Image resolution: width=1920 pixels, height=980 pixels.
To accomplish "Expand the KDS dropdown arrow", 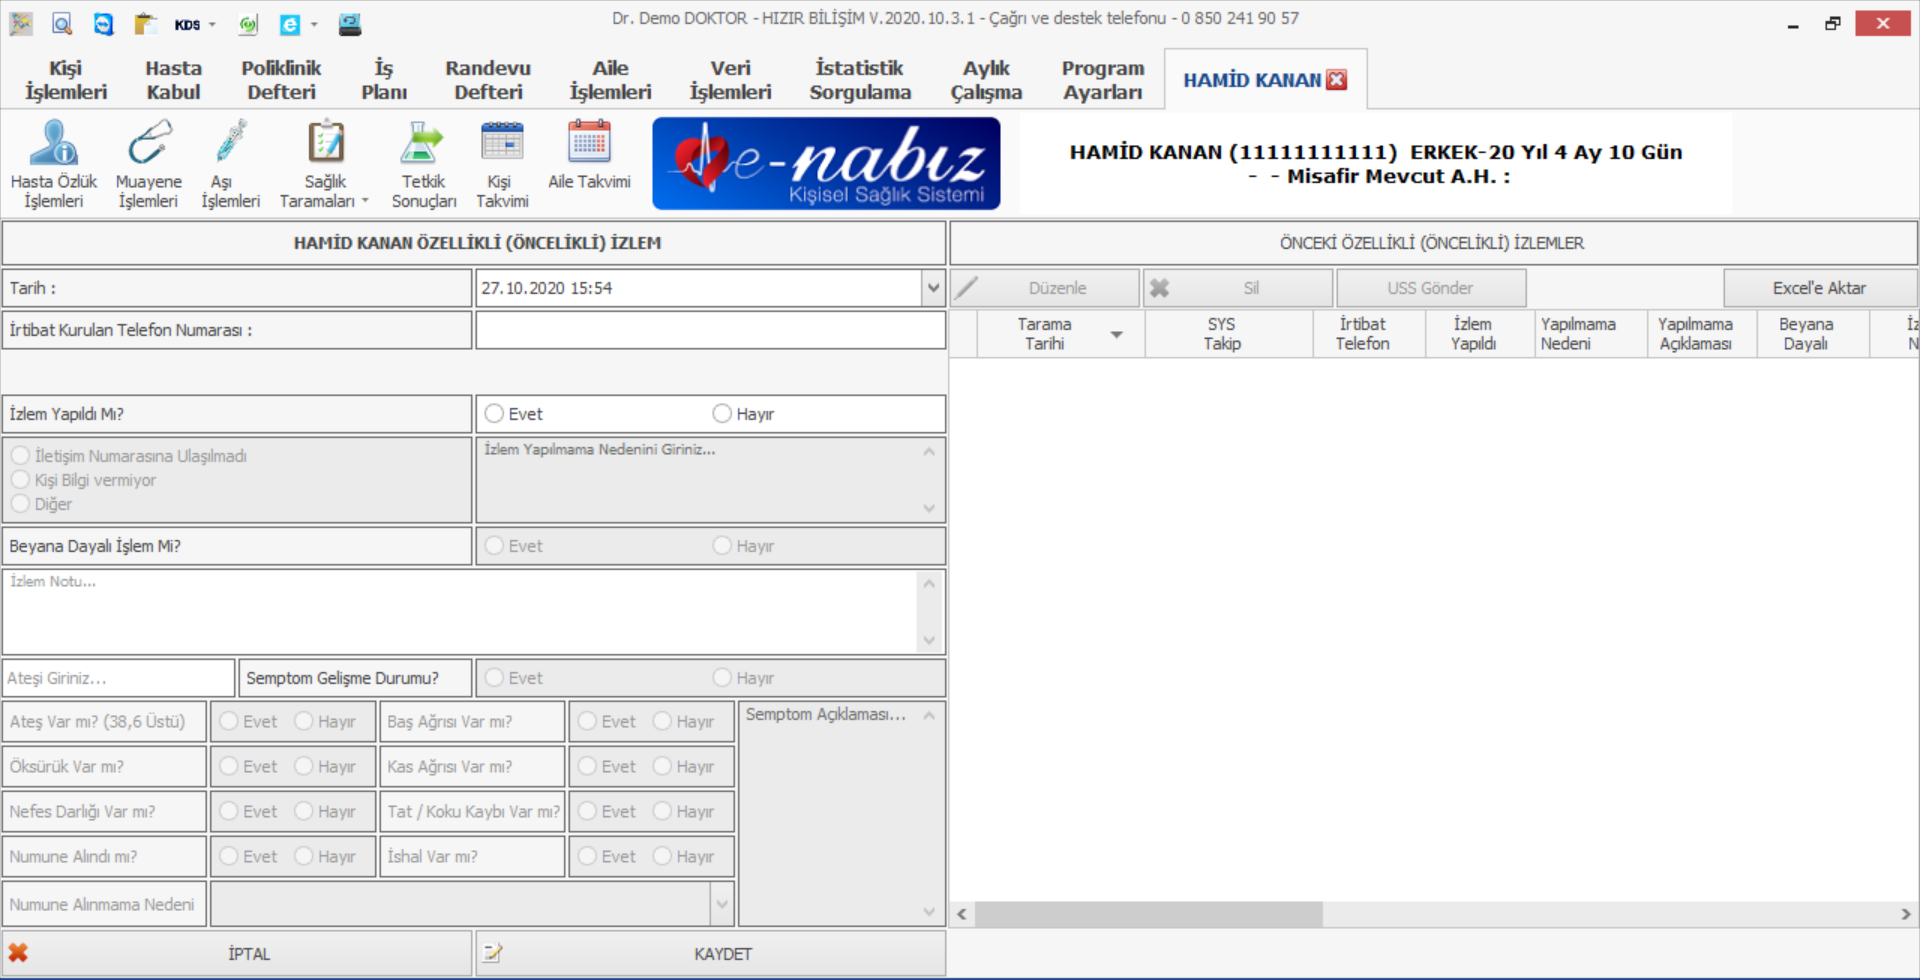I will (212, 25).
